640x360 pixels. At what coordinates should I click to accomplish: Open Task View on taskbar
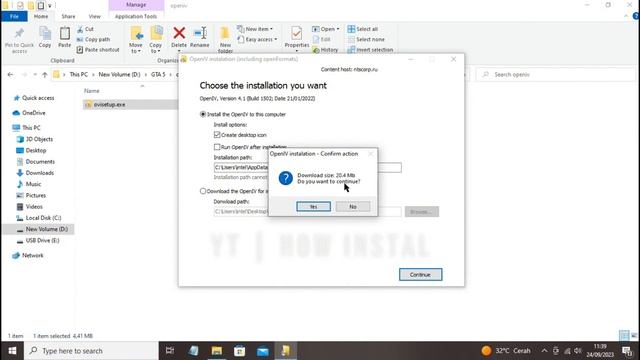tap(170, 351)
